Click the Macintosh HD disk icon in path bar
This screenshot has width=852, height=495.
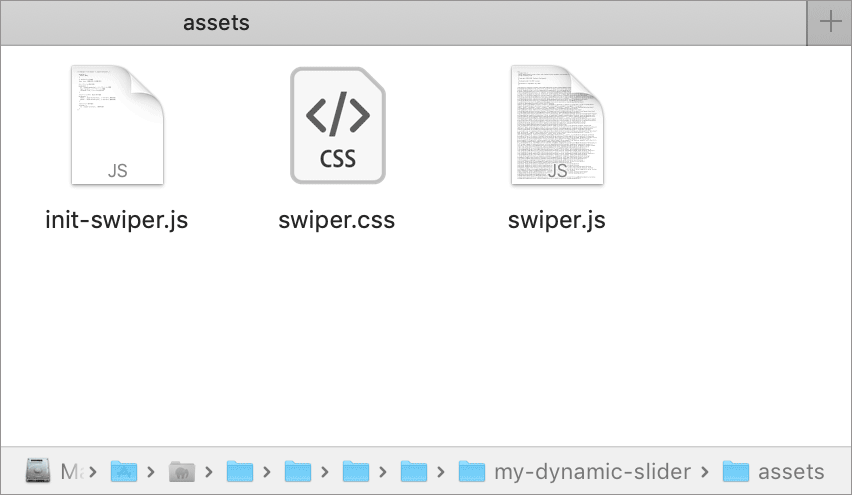pos(39,471)
